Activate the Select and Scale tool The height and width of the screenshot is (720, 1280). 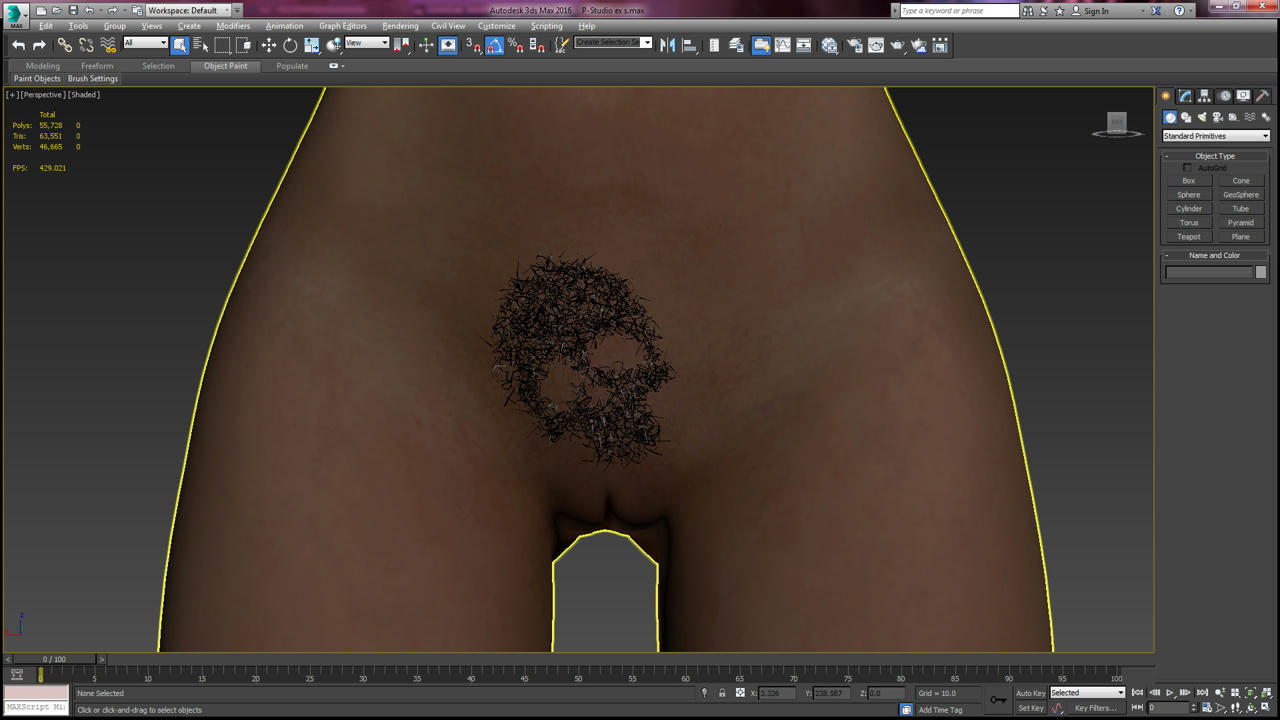pyautogui.click(x=312, y=45)
